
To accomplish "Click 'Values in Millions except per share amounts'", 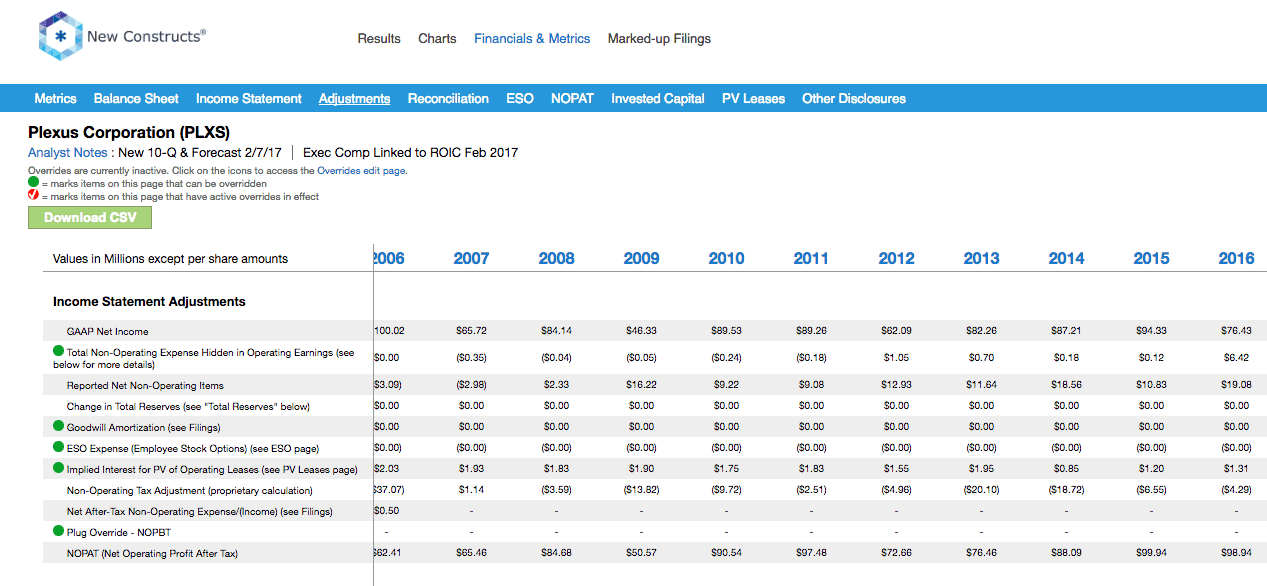I will (x=171, y=259).
